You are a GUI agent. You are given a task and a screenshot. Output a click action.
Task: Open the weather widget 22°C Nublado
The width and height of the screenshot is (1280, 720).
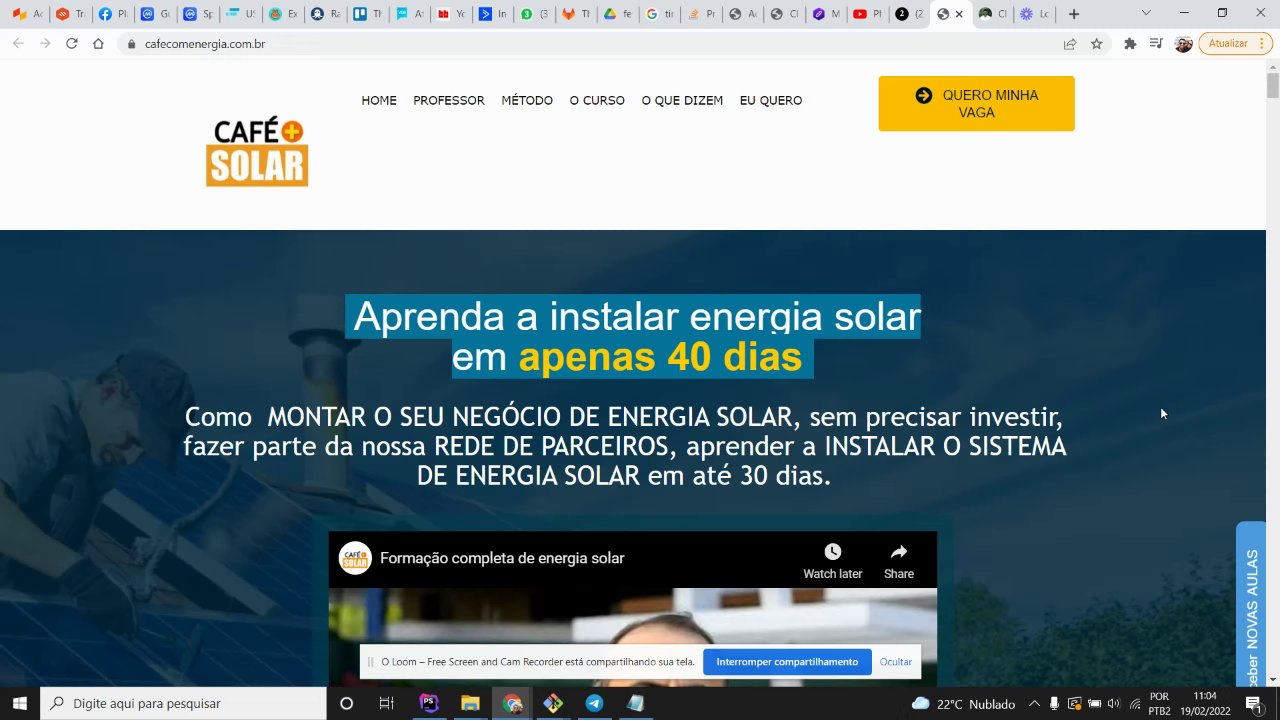[963, 704]
